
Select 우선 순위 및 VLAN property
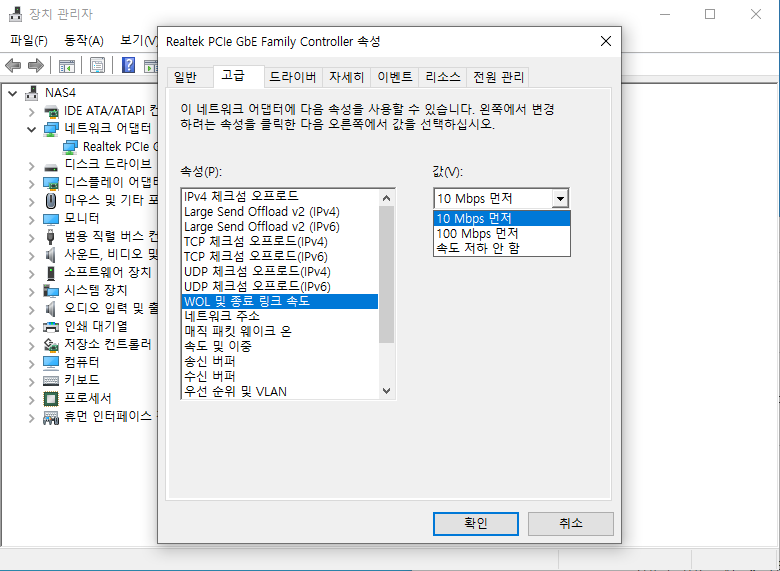pyautogui.click(x=280, y=391)
